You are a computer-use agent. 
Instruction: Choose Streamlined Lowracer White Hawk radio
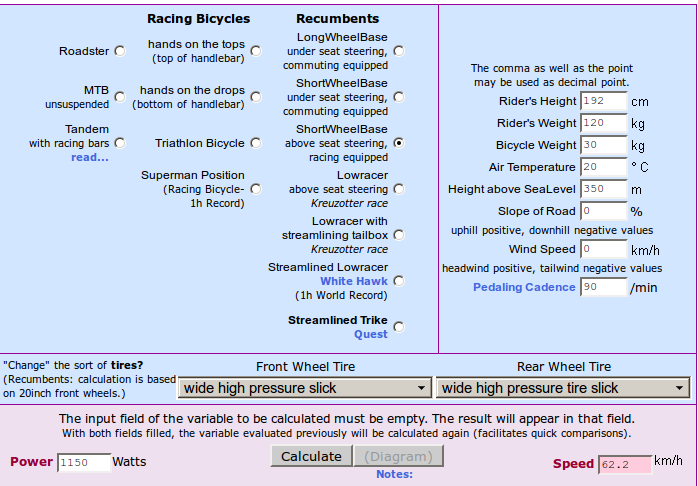399,281
